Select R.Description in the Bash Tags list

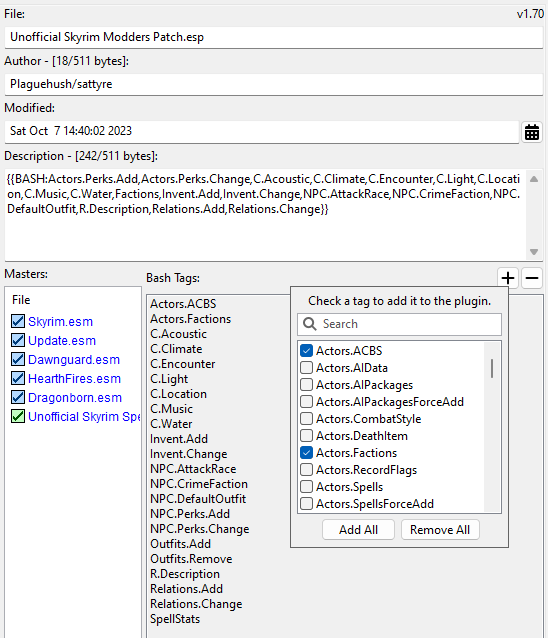pos(185,574)
